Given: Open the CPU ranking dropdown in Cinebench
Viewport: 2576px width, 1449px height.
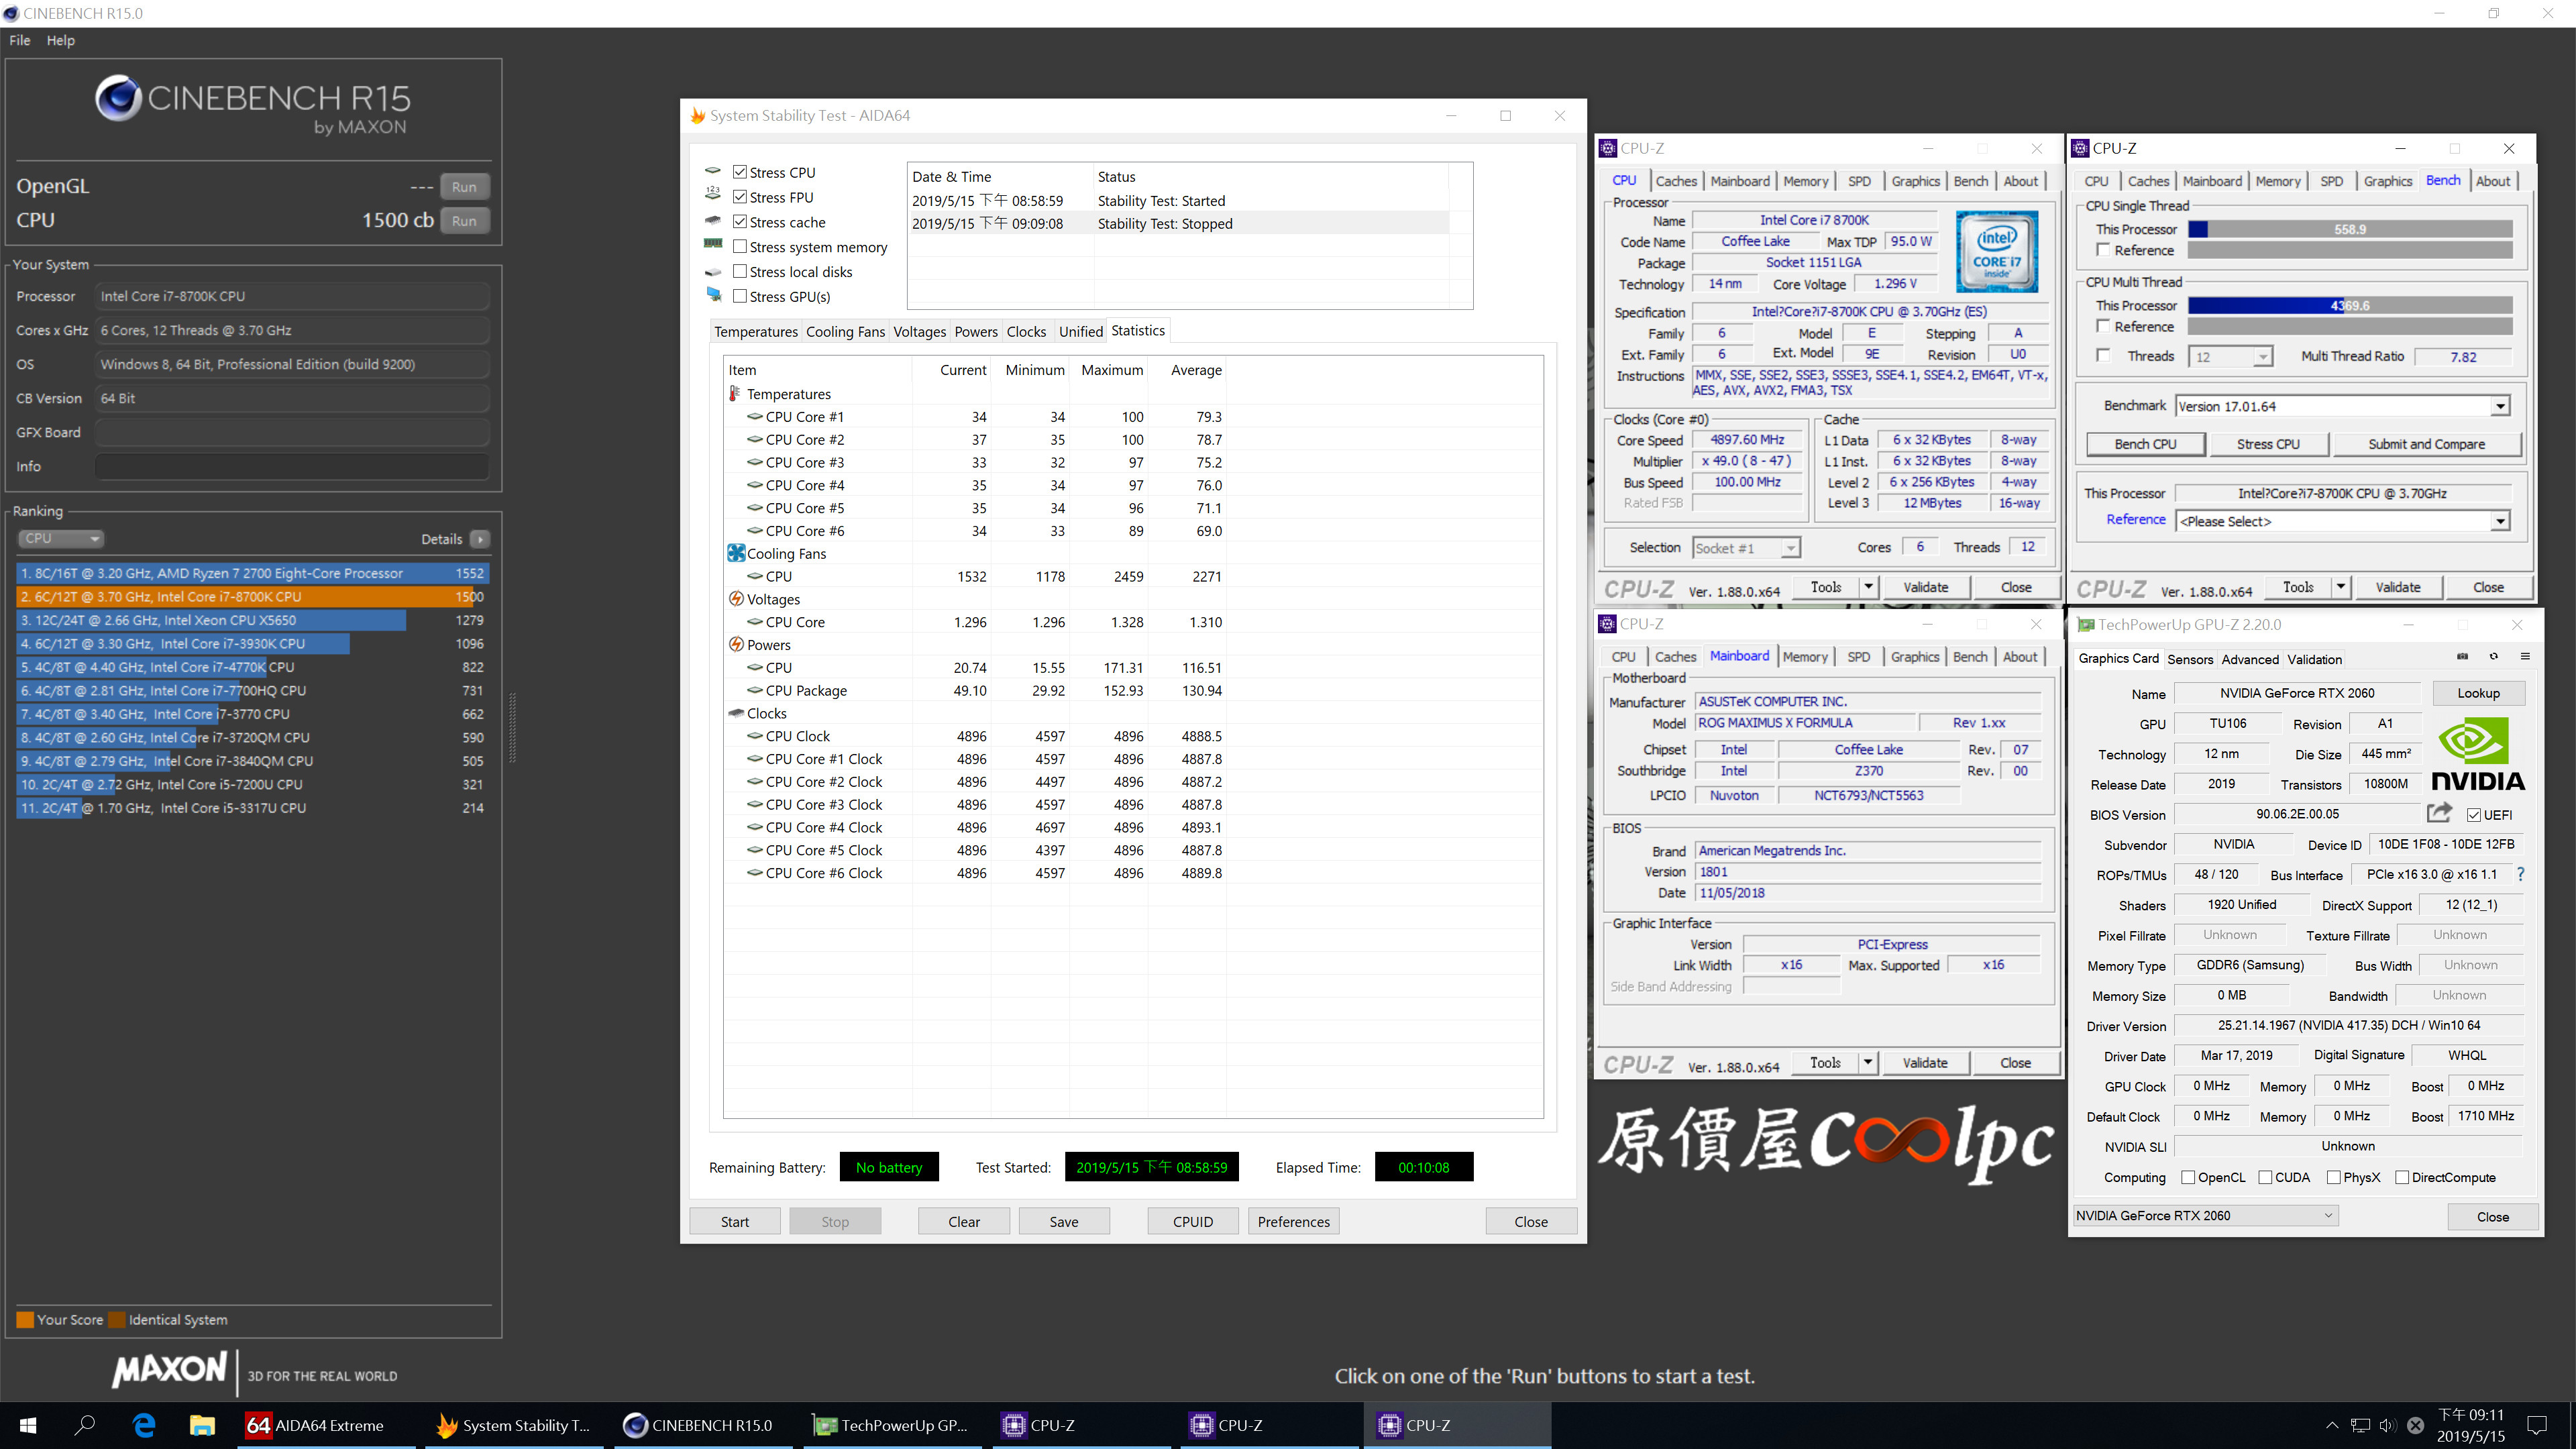Looking at the screenshot, I should pos(60,539).
